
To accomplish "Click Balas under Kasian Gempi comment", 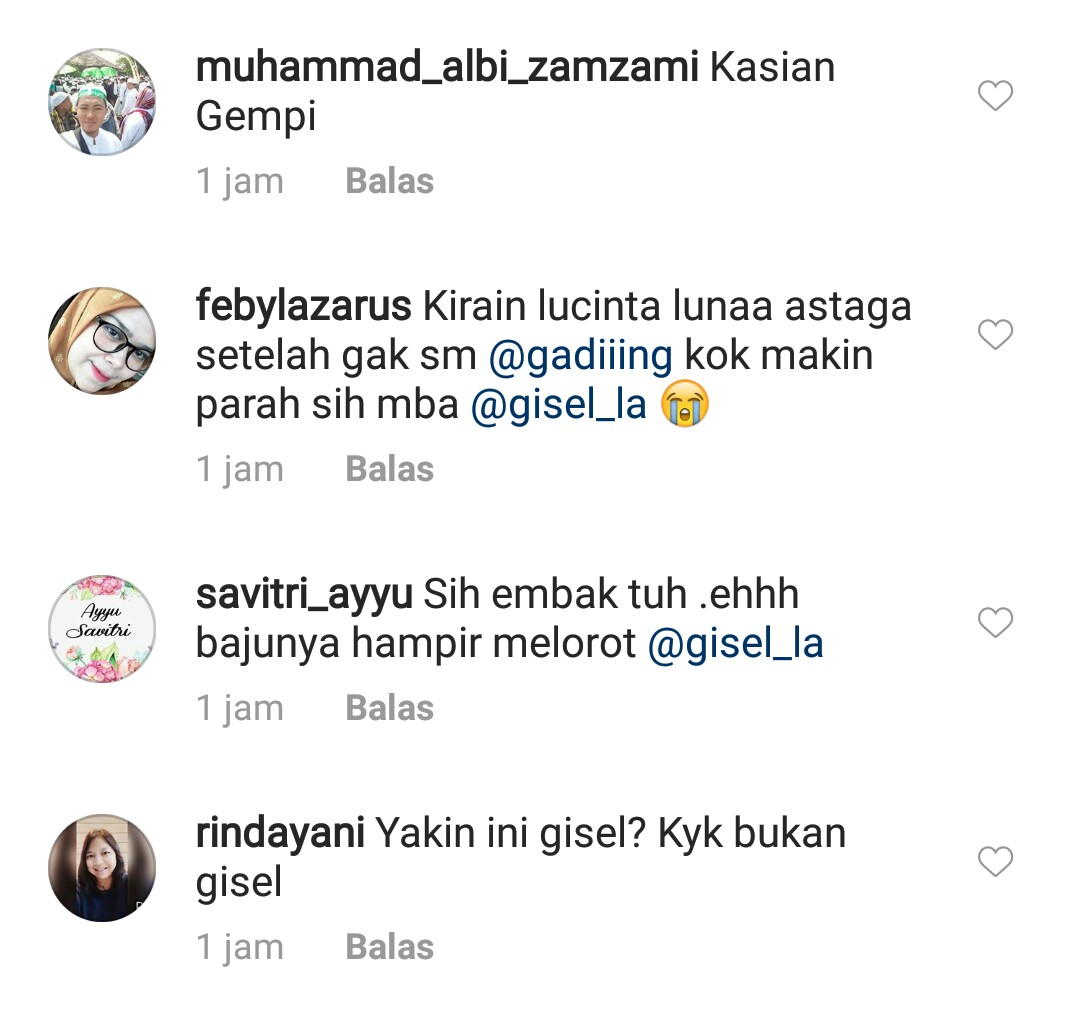I will [x=389, y=182].
